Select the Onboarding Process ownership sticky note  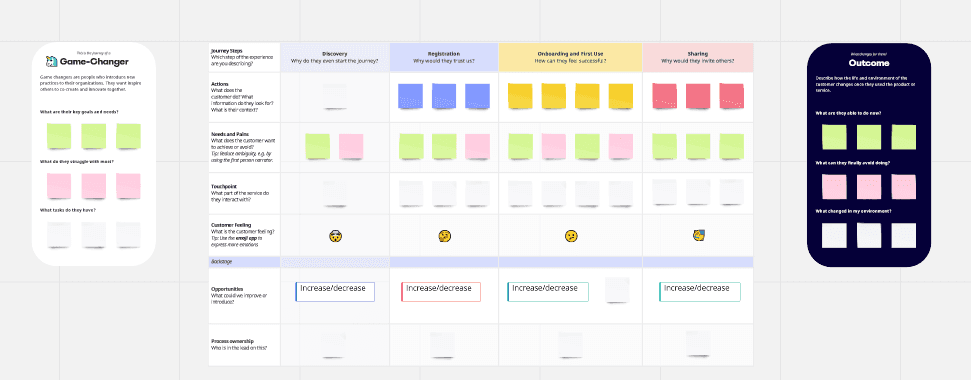(570, 344)
